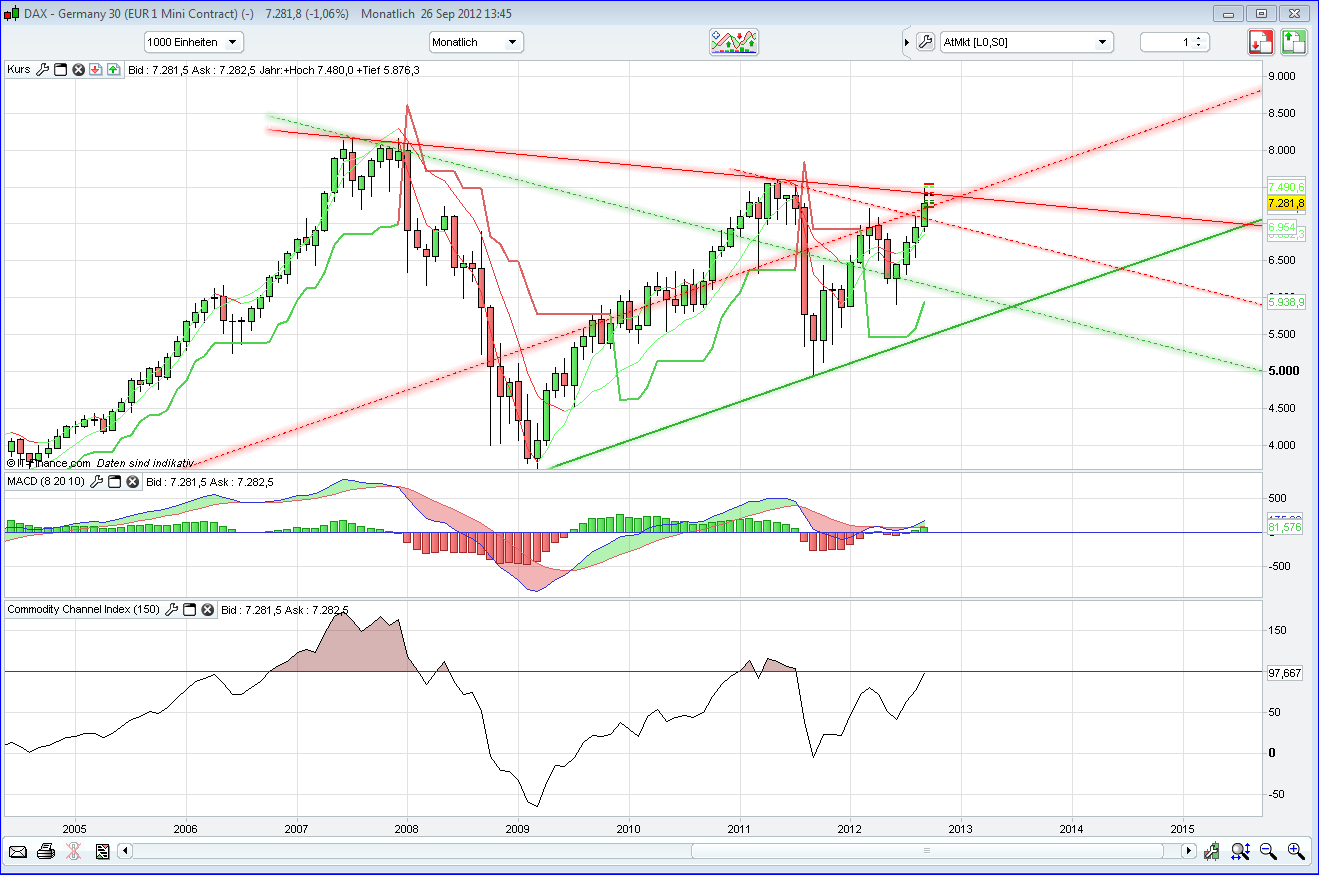Open the chart type selector icon
1319x875 pixels.
click(734, 42)
